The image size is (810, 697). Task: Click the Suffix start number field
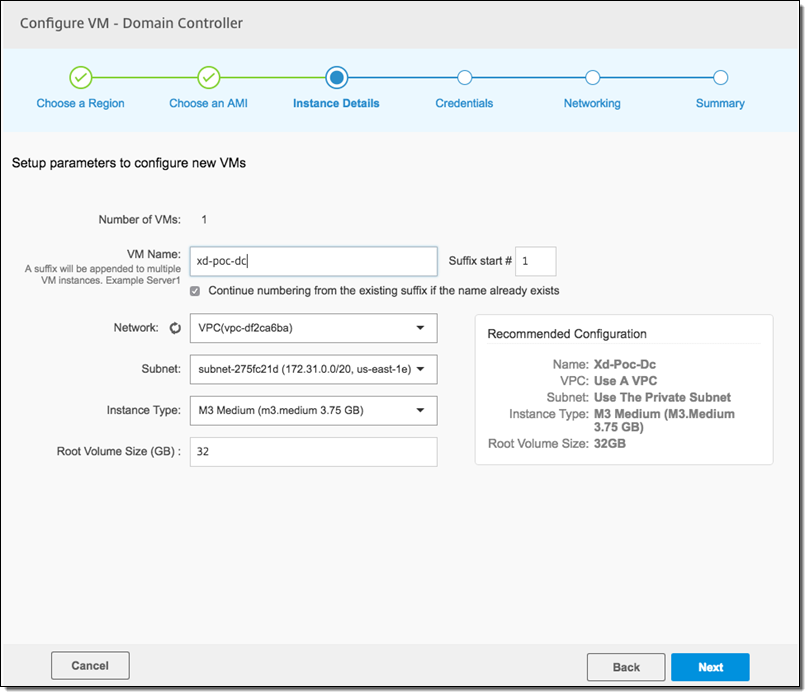click(x=536, y=261)
